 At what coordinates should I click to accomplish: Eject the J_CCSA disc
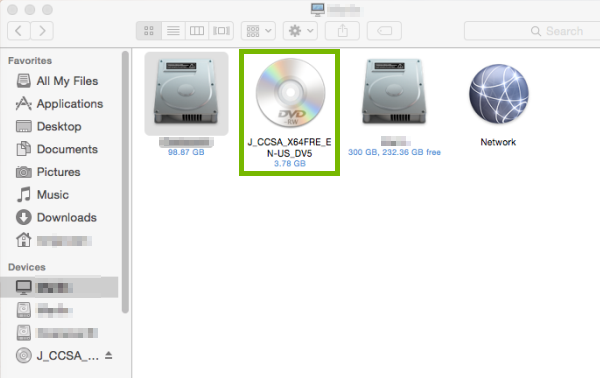pos(109,355)
